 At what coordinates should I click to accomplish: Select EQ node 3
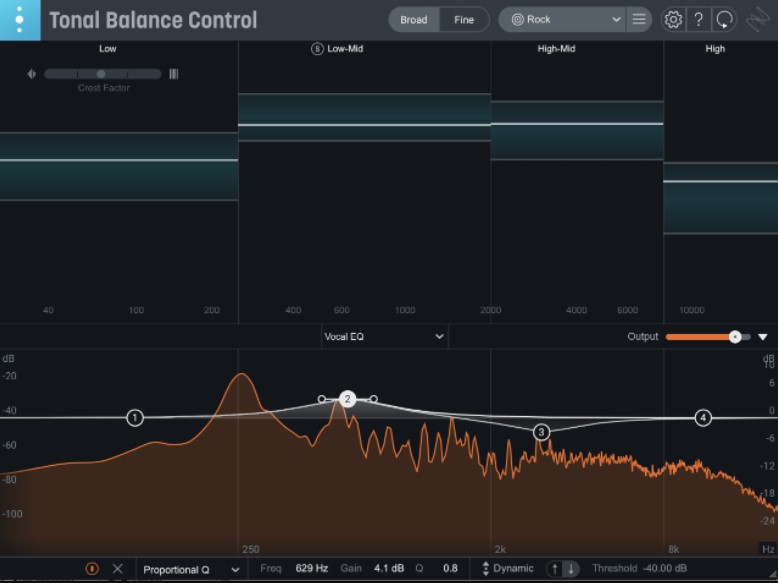coord(541,432)
